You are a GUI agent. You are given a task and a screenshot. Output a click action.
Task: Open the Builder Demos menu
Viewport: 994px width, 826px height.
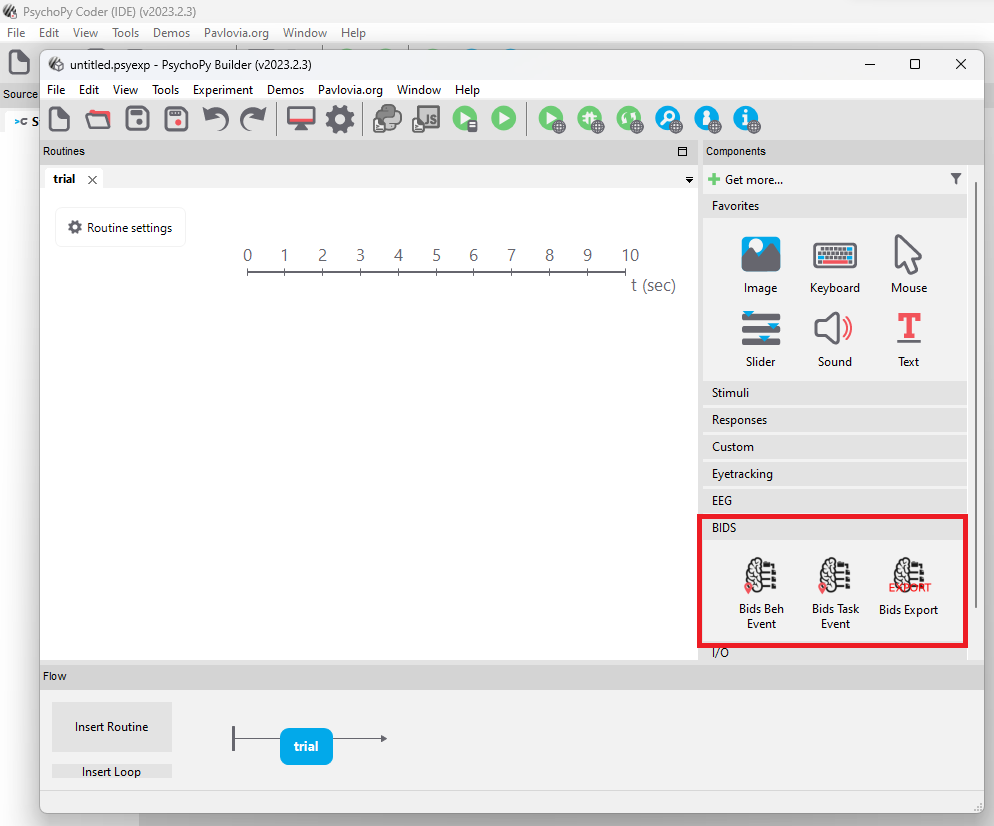[x=285, y=89]
